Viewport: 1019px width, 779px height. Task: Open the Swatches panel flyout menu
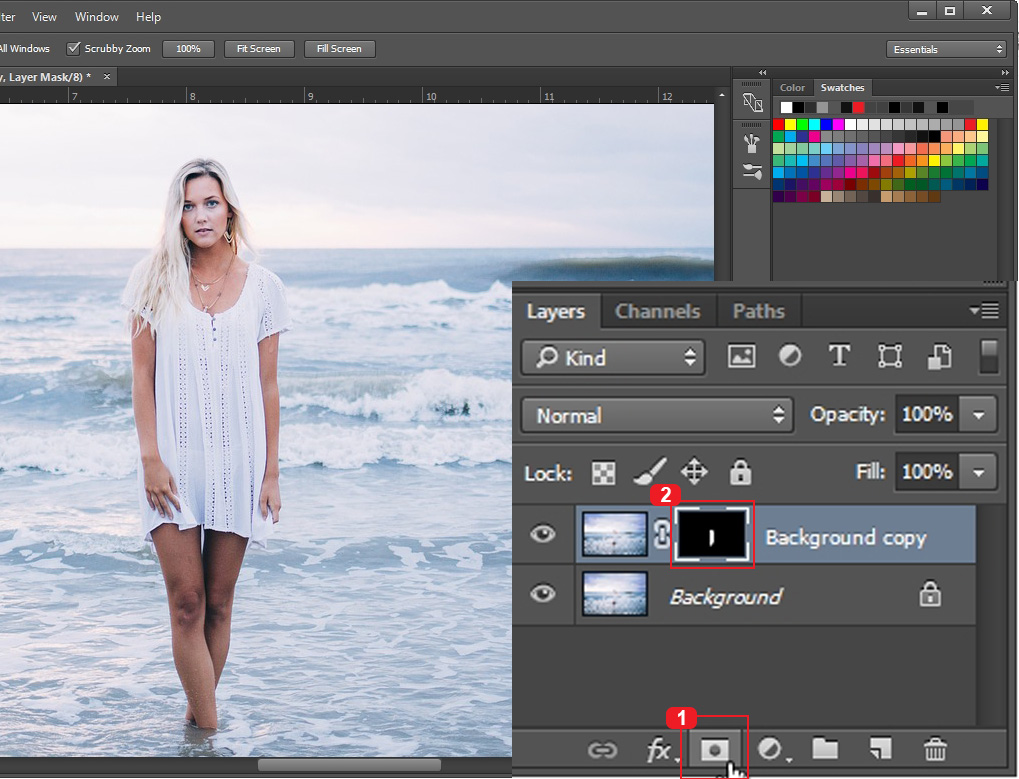[1001, 87]
